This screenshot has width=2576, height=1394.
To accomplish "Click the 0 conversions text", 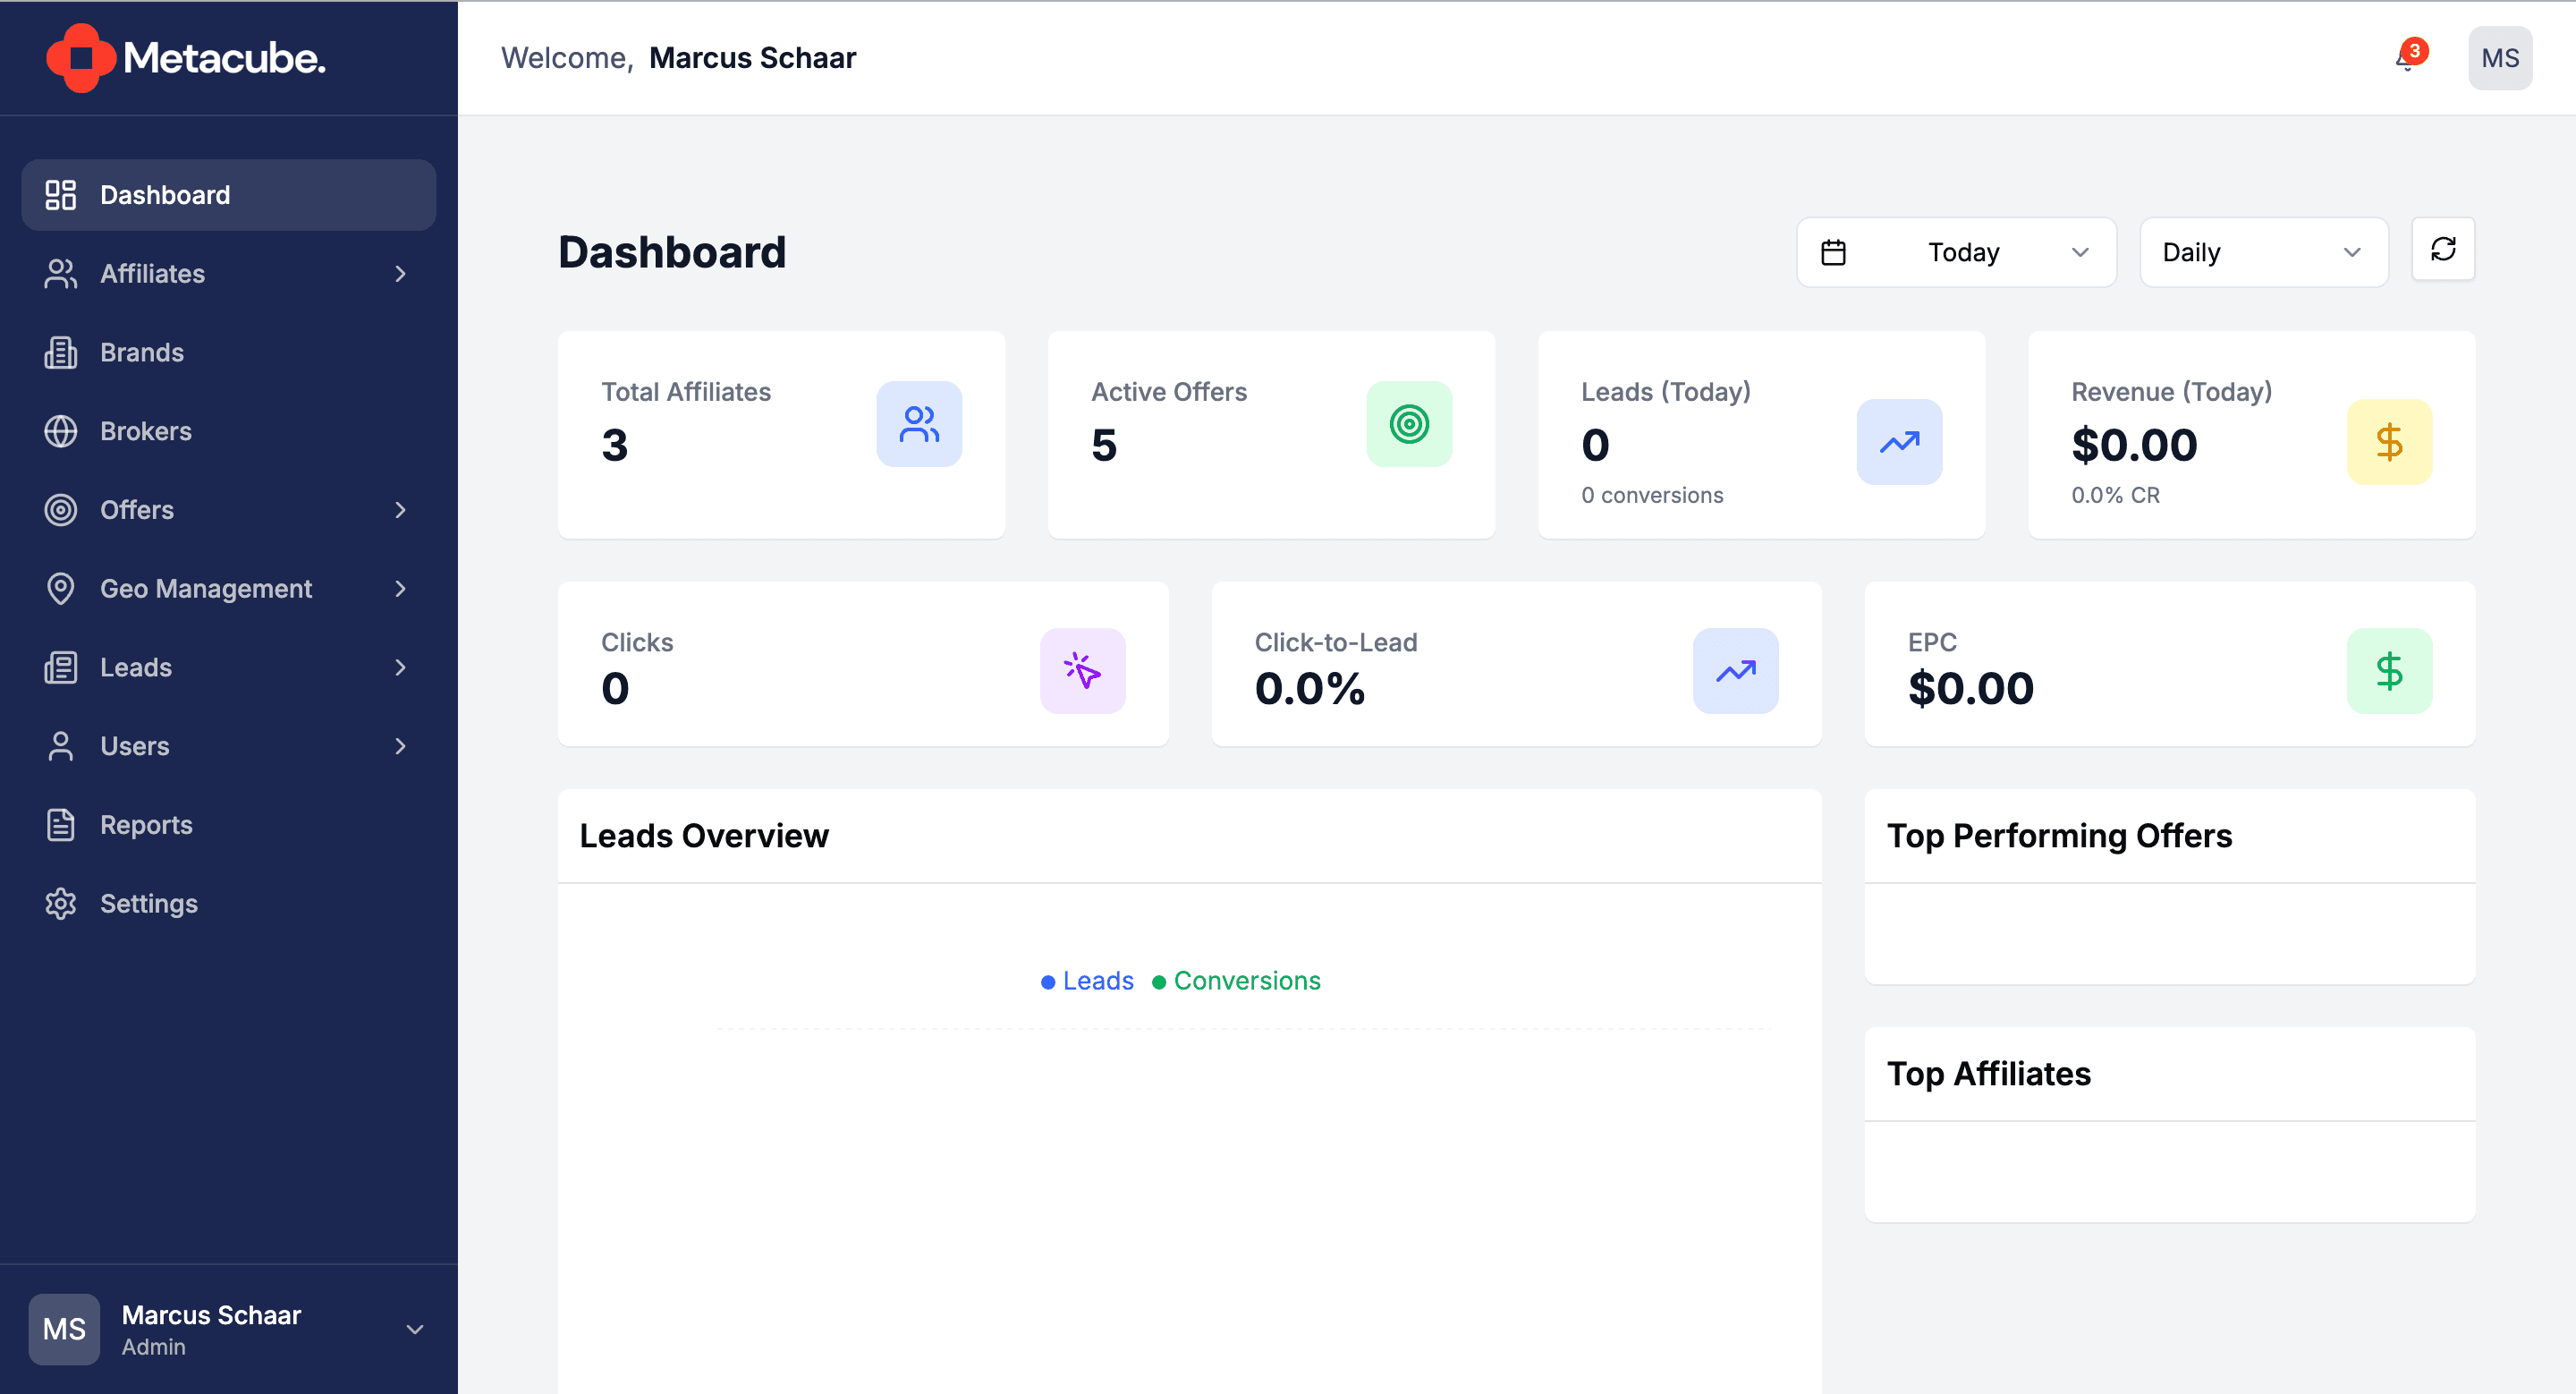I will (x=1652, y=495).
